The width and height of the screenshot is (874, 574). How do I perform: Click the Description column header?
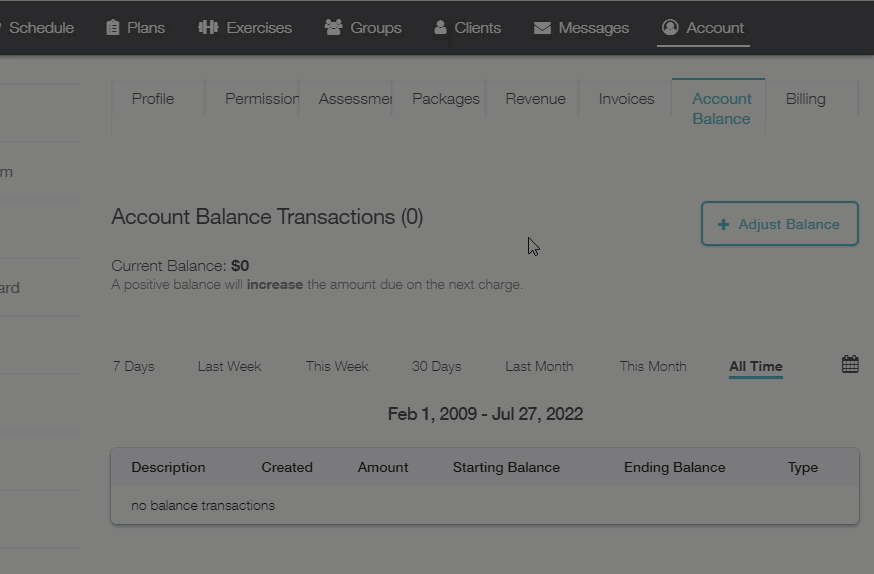[x=168, y=467]
